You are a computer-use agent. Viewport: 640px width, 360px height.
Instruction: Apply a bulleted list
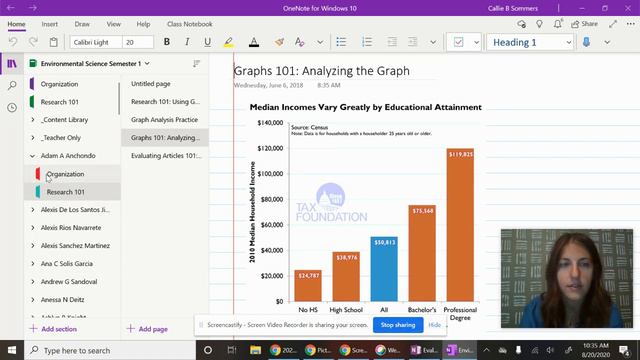pos(341,42)
